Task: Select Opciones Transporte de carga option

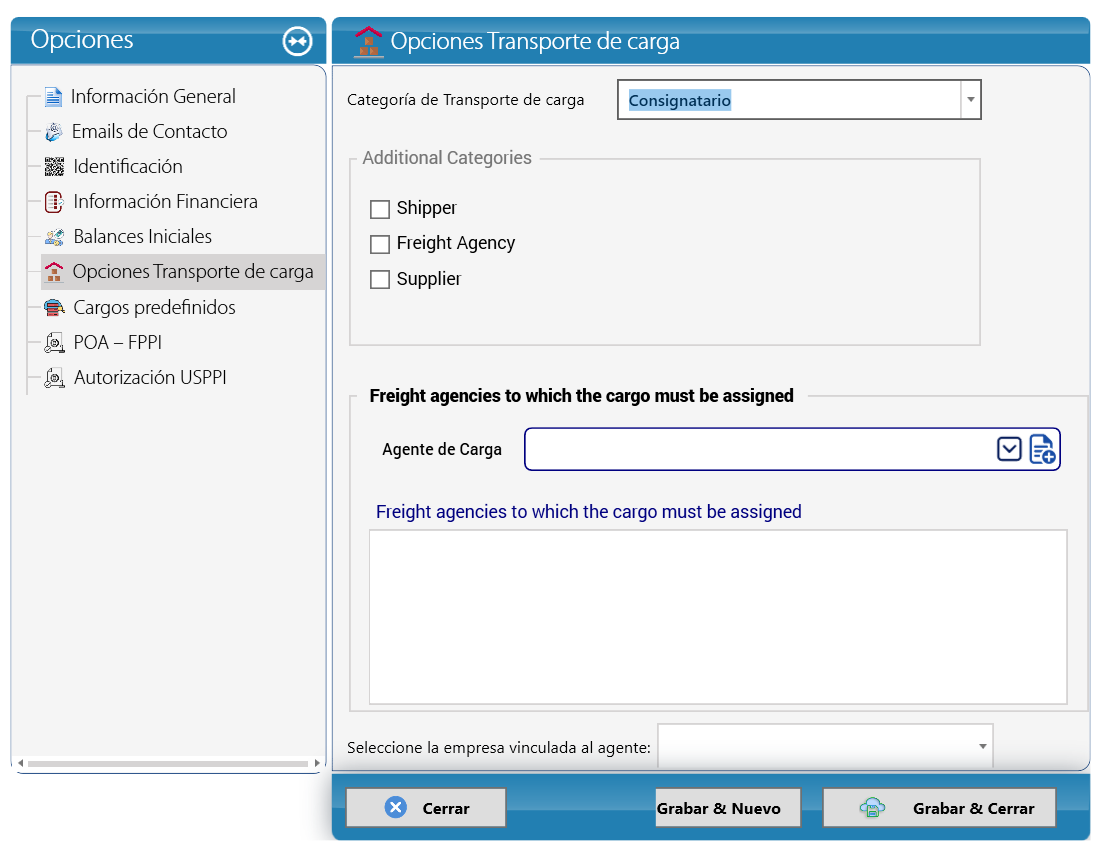Action: pos(193,272)
